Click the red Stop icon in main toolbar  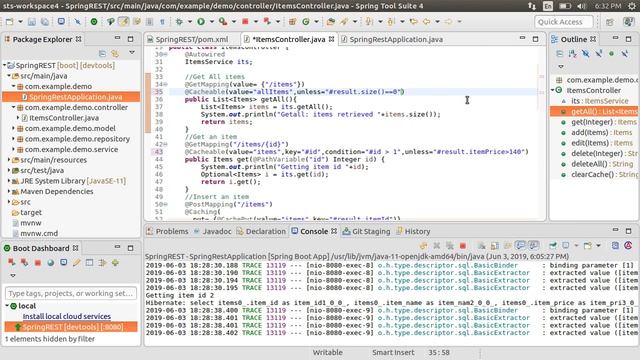click(x=245, y=22)
